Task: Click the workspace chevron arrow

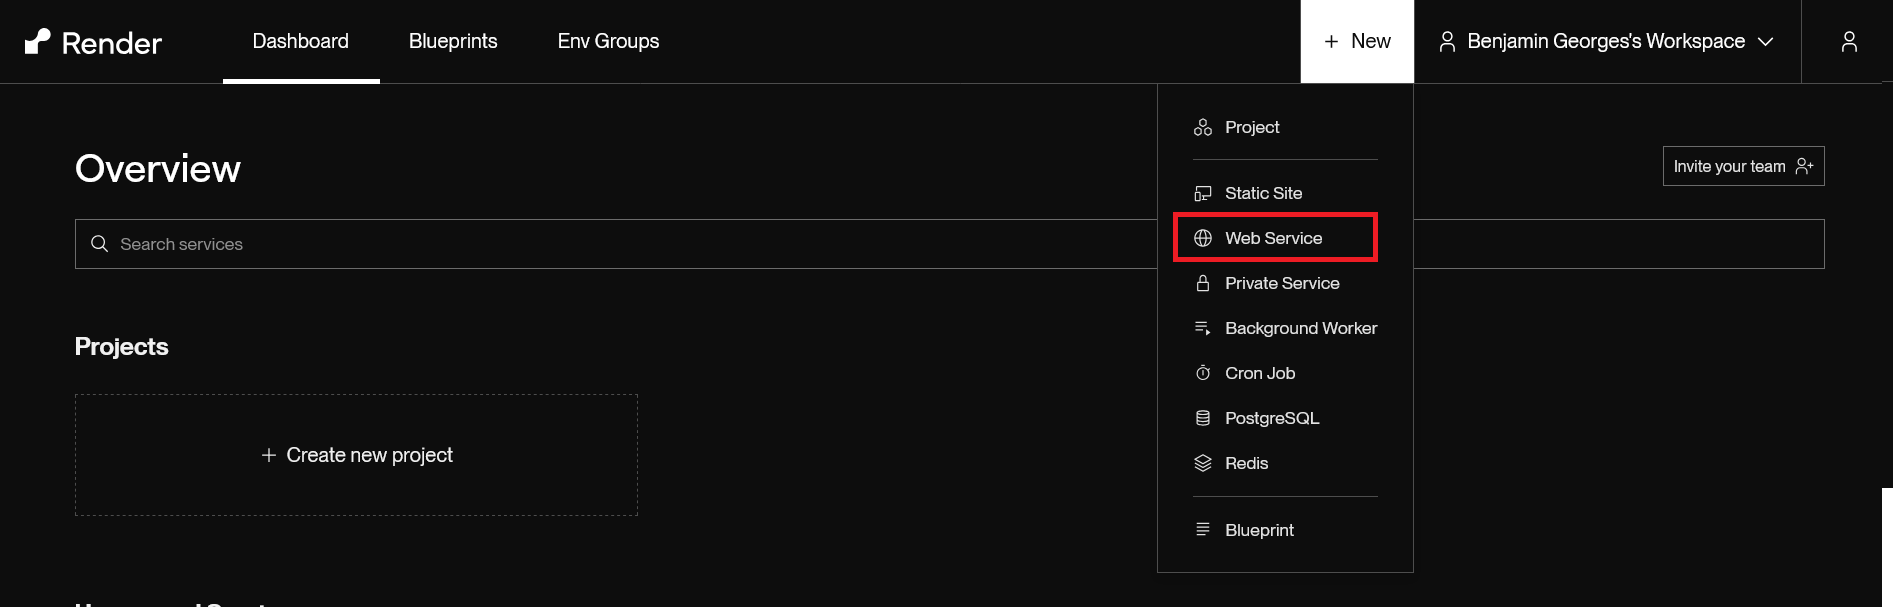Action: 1766,42
